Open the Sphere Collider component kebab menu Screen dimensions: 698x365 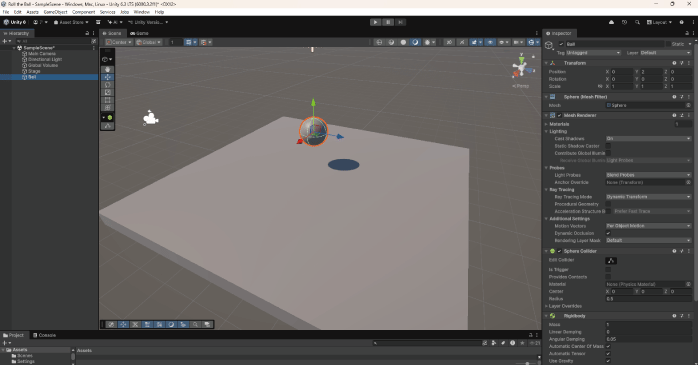pos(689,251)
